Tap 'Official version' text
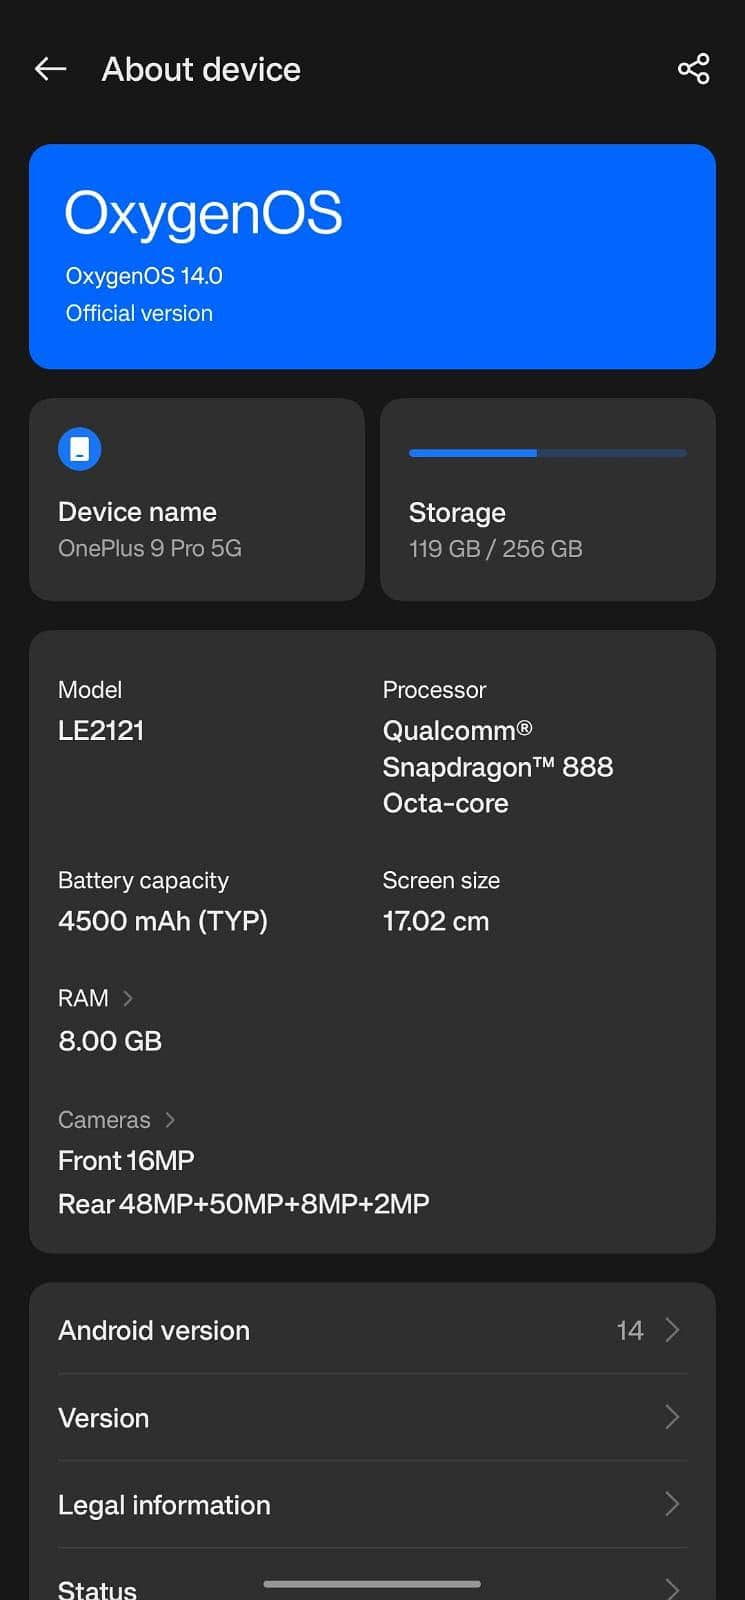 click(139, 313)
